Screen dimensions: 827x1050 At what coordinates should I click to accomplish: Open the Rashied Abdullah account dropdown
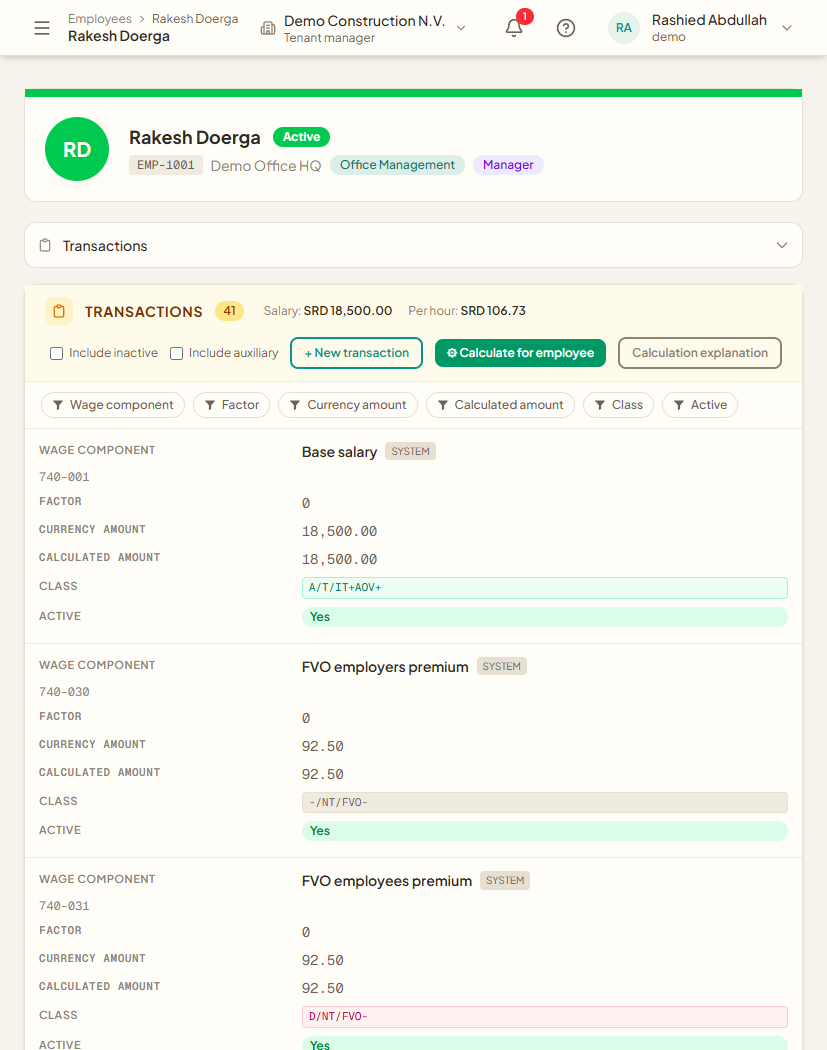pos(787,28)
